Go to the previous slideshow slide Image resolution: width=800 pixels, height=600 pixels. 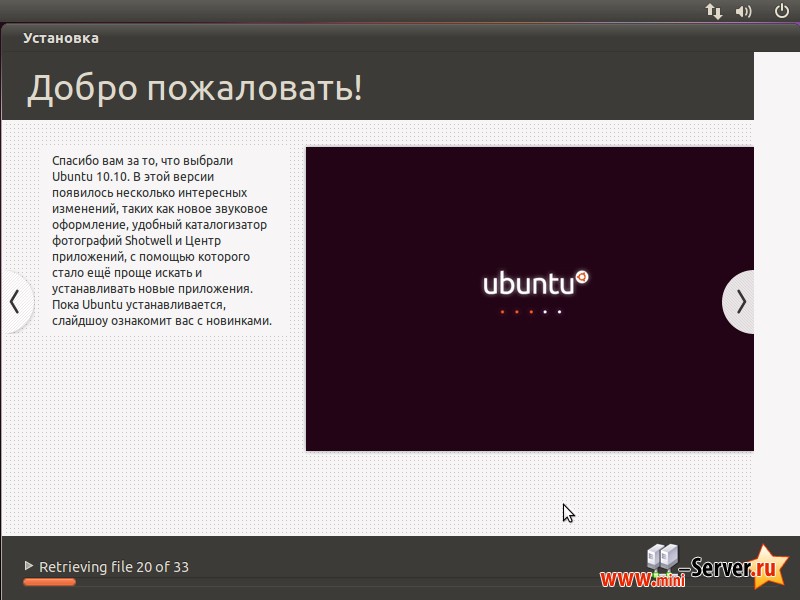click(17, 302)
